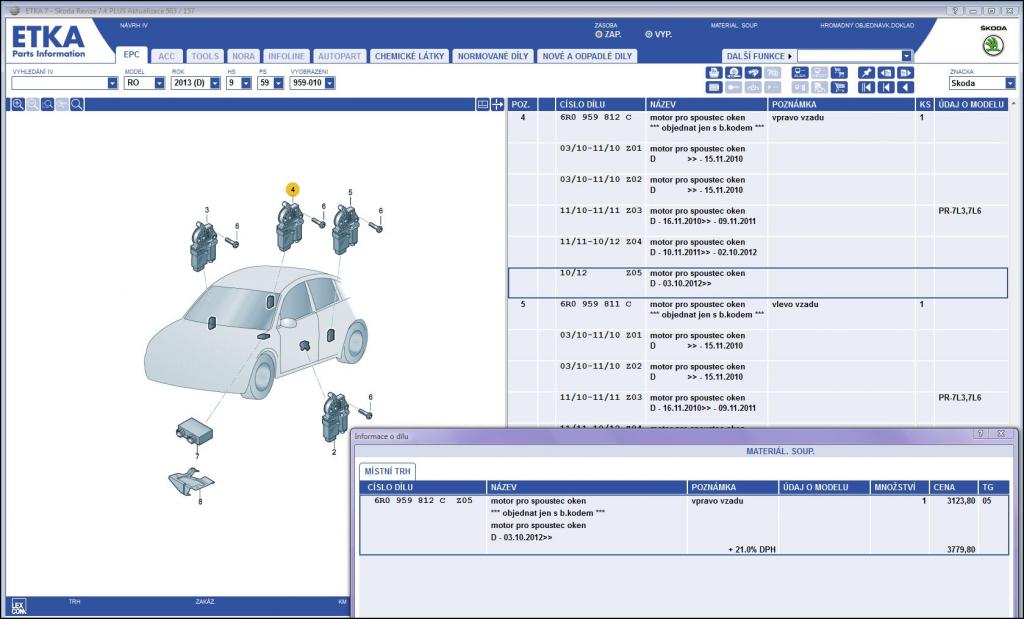Click the total price 3779,80 with VAT
The height and width of the screenshot is (619, 1024).
[961, 550]
